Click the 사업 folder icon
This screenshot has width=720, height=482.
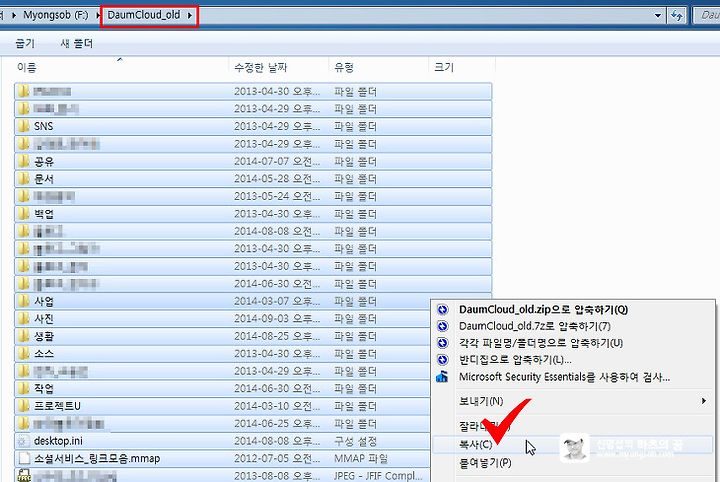click(x=23, y=301)
